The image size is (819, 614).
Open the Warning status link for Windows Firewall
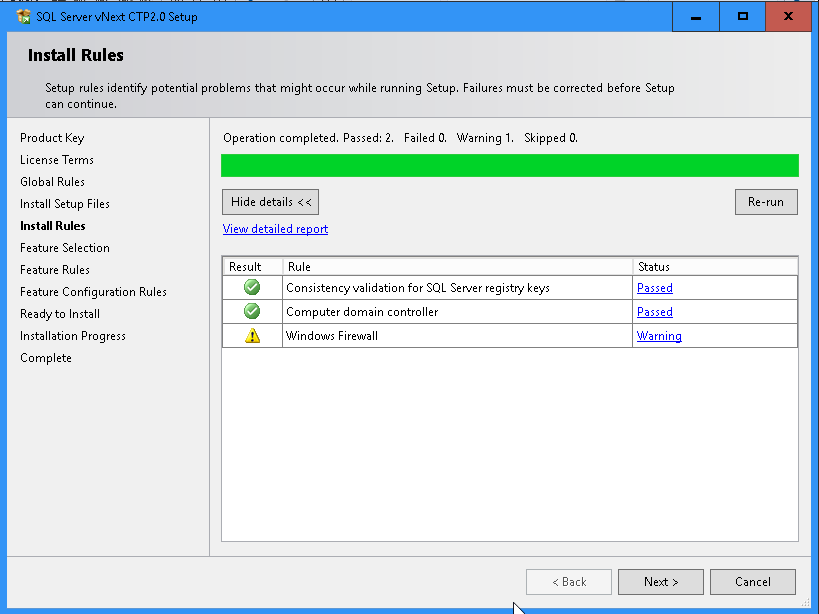point(659,336)
